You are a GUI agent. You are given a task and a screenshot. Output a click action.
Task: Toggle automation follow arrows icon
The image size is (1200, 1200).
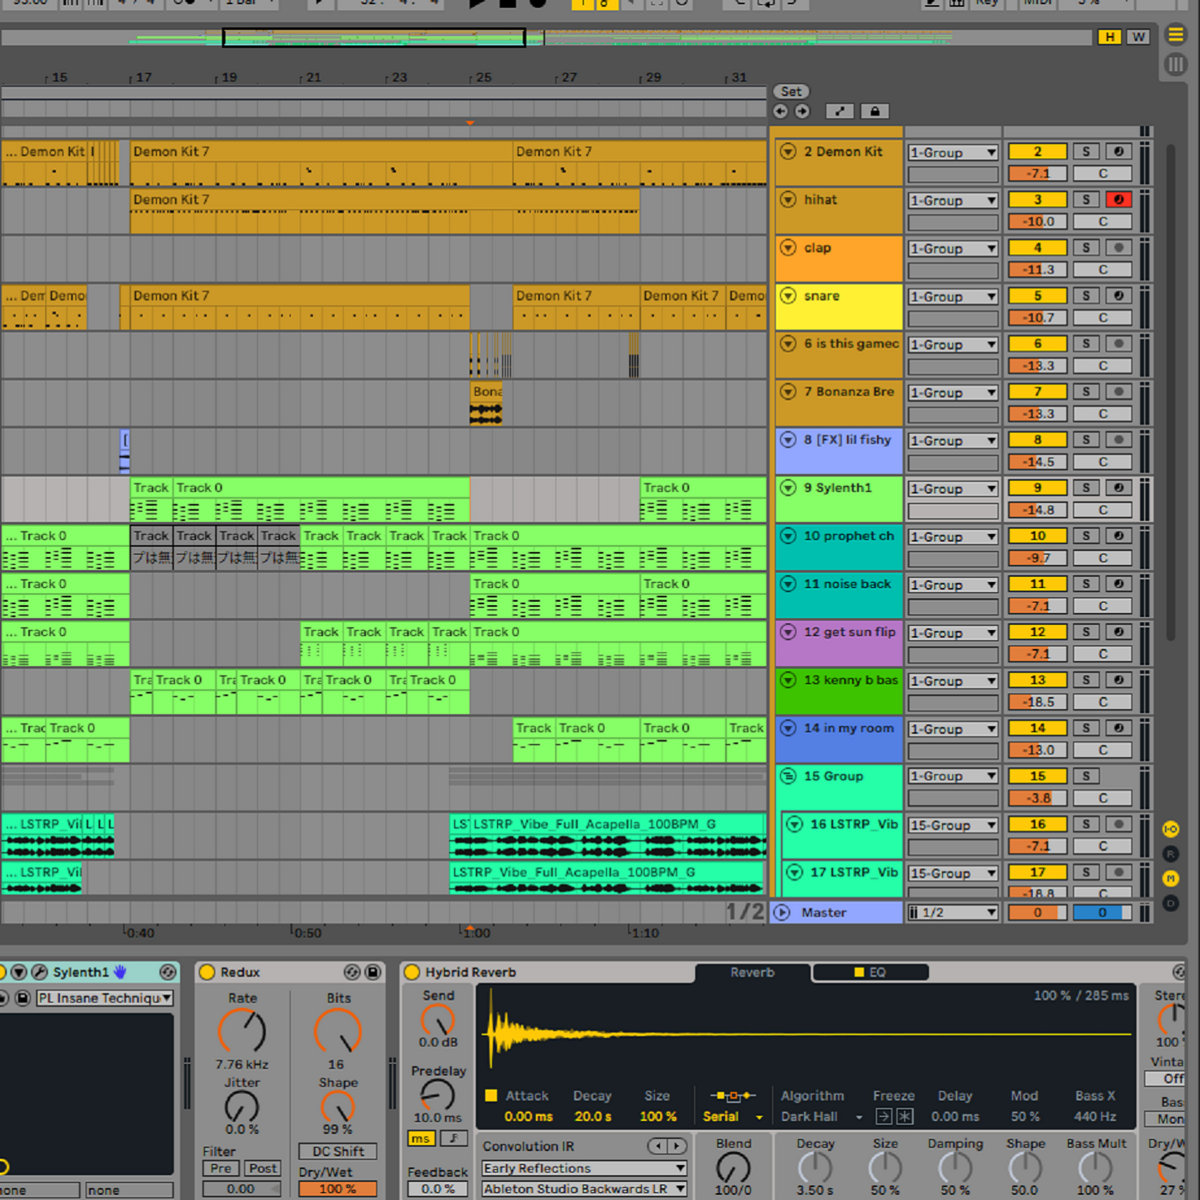(839, 112)
